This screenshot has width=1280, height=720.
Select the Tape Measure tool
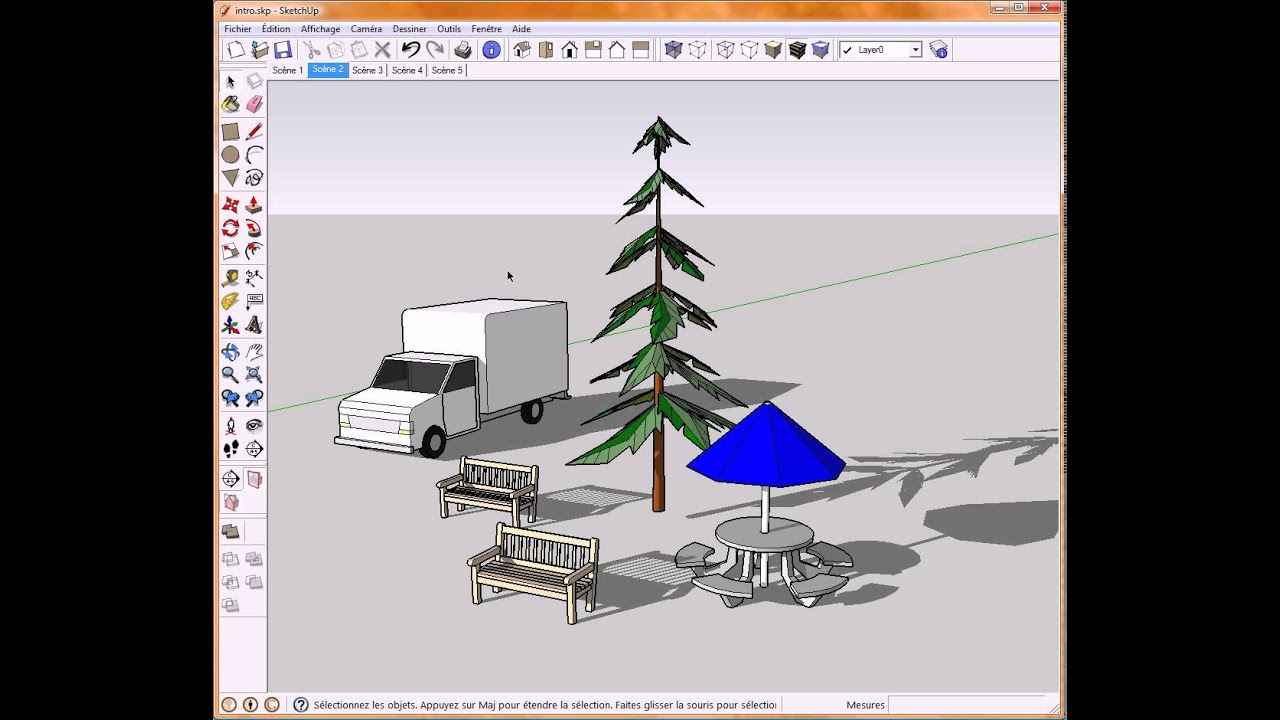230,277
